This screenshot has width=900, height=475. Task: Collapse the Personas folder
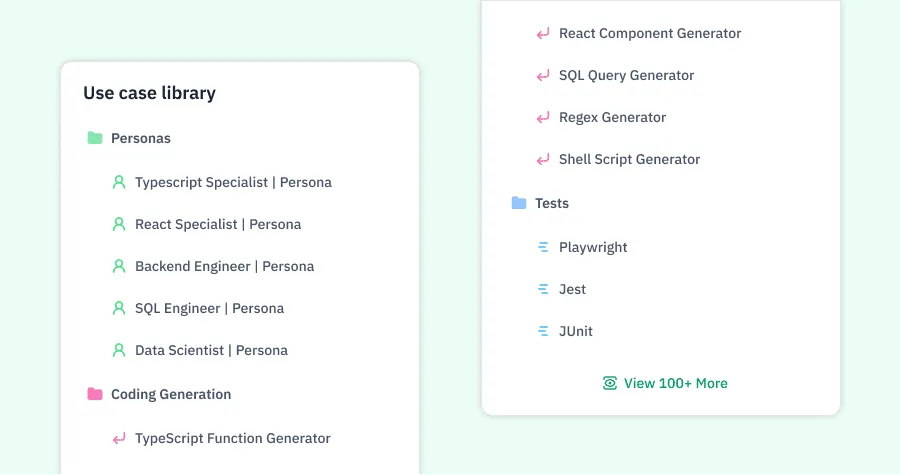[140, 138]
